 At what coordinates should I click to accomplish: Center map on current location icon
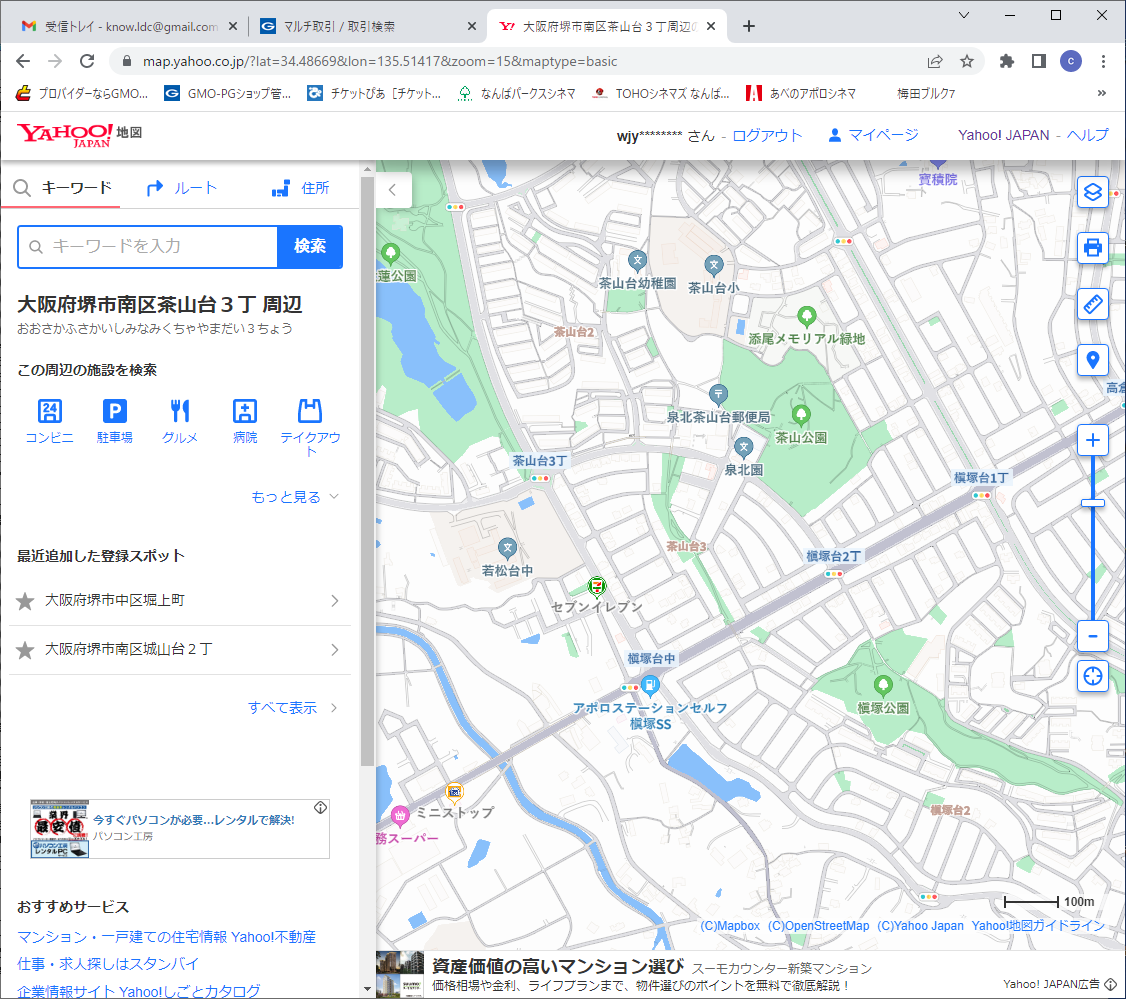click(x=1092, y=676)
